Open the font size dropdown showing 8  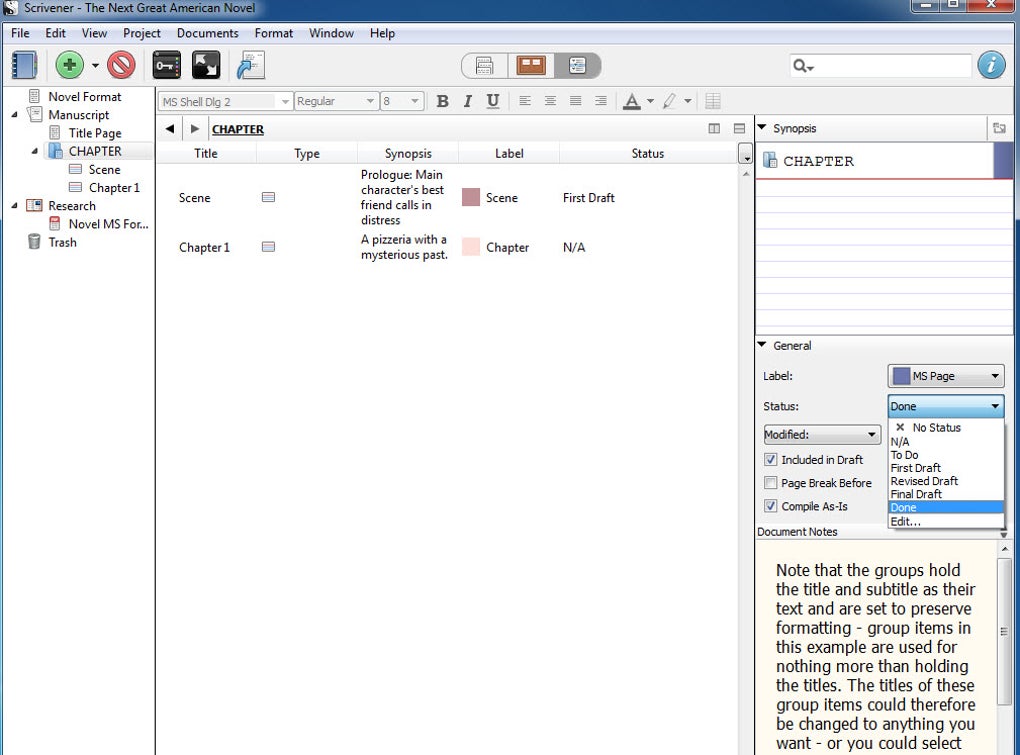pos(401,101)
